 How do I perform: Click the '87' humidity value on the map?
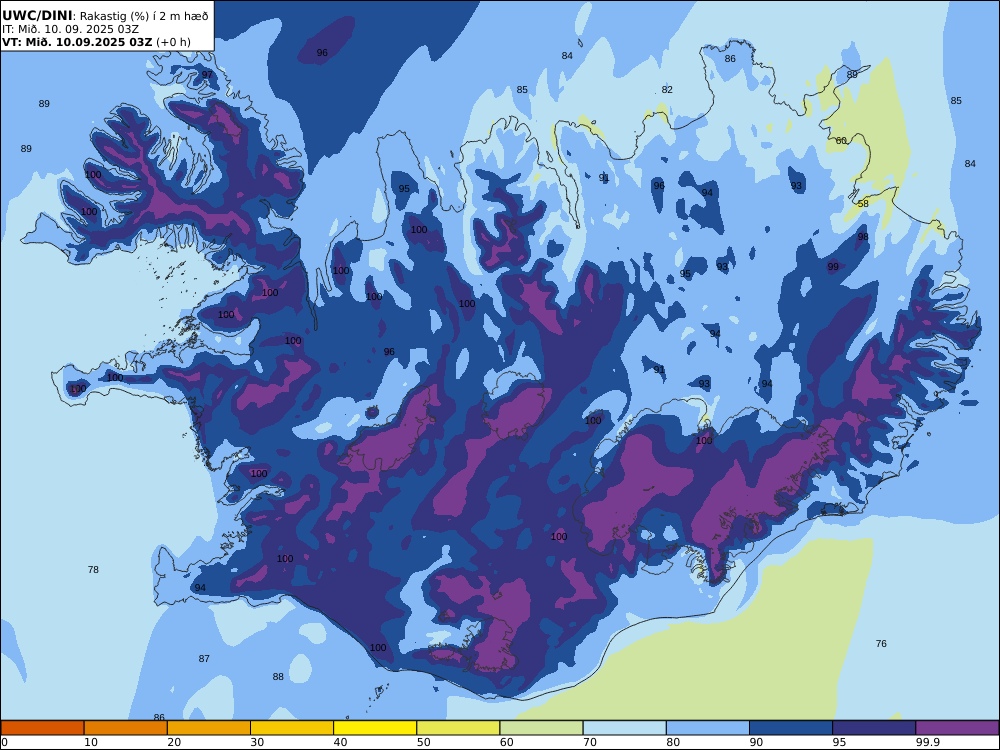click(x=204, y=659)
